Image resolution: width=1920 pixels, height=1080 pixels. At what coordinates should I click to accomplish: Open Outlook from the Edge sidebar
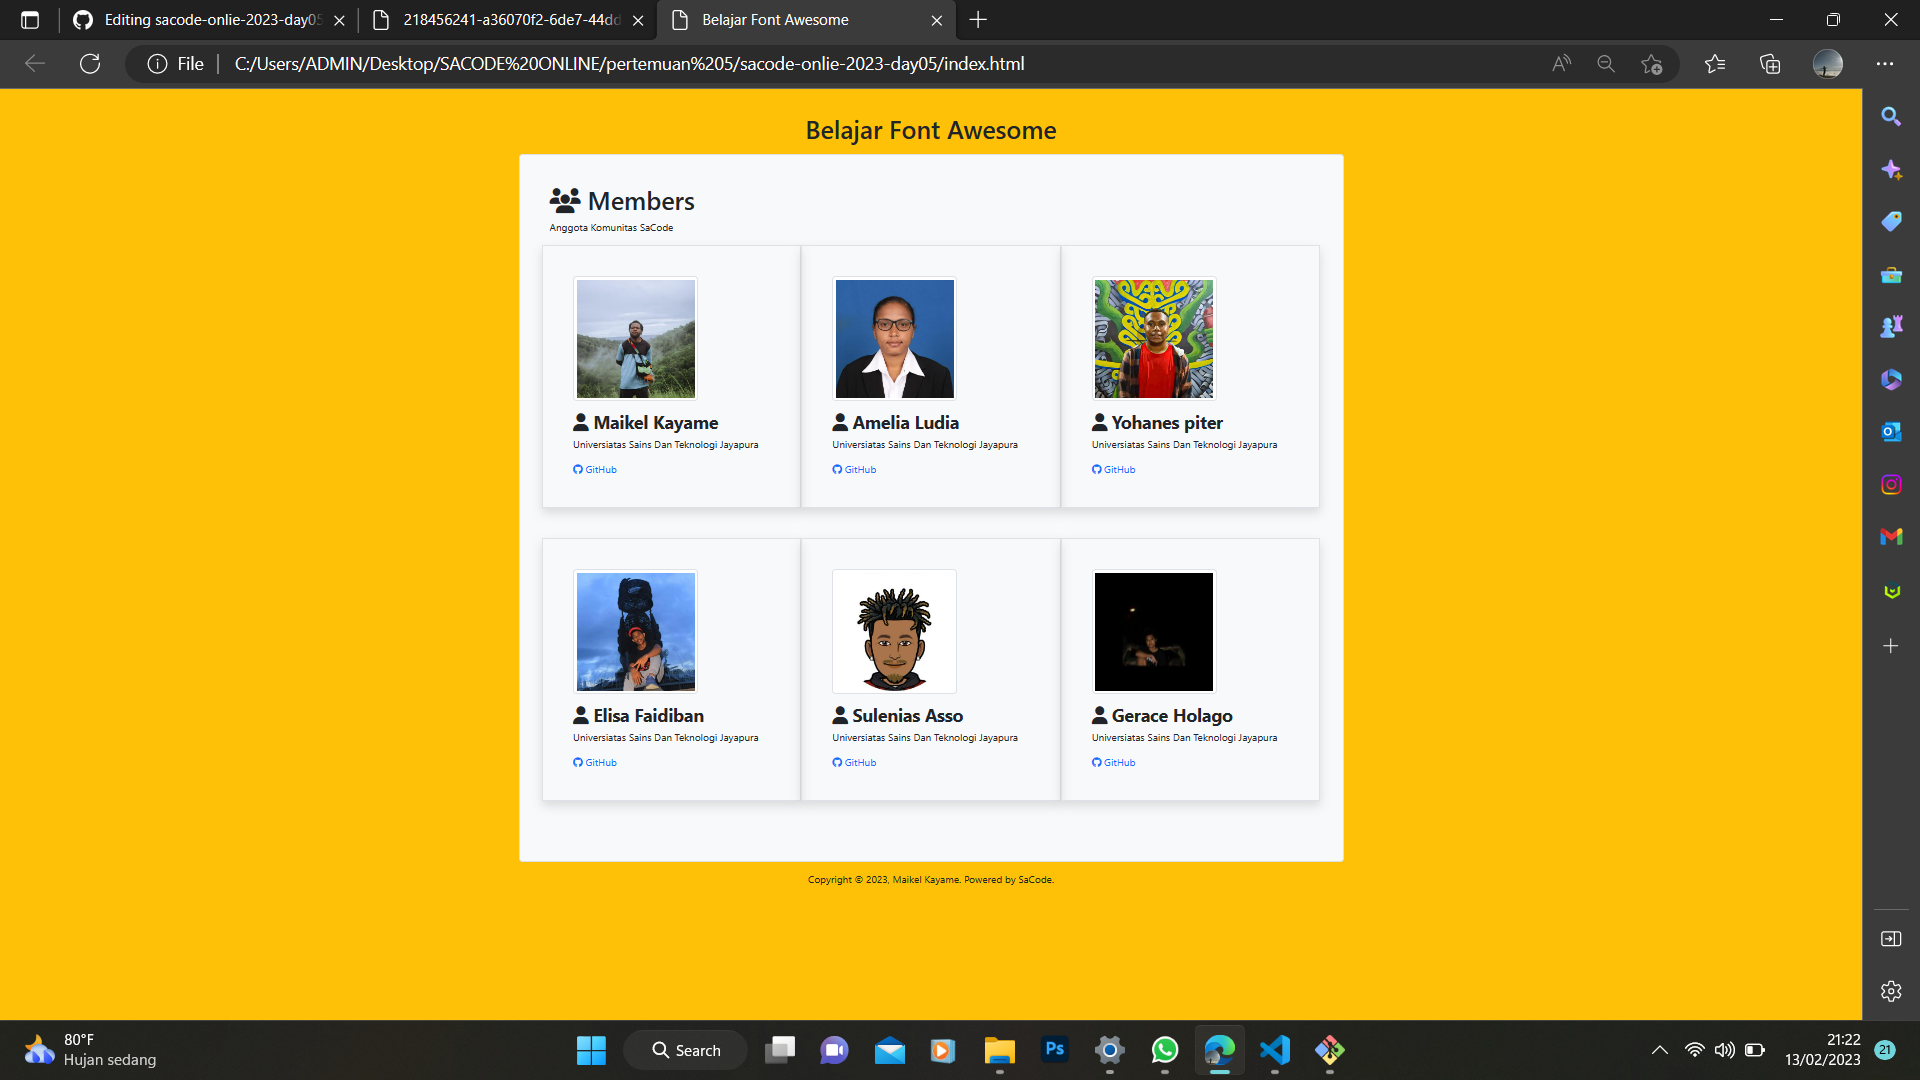pyautogui.click(x=1891, y=431)
